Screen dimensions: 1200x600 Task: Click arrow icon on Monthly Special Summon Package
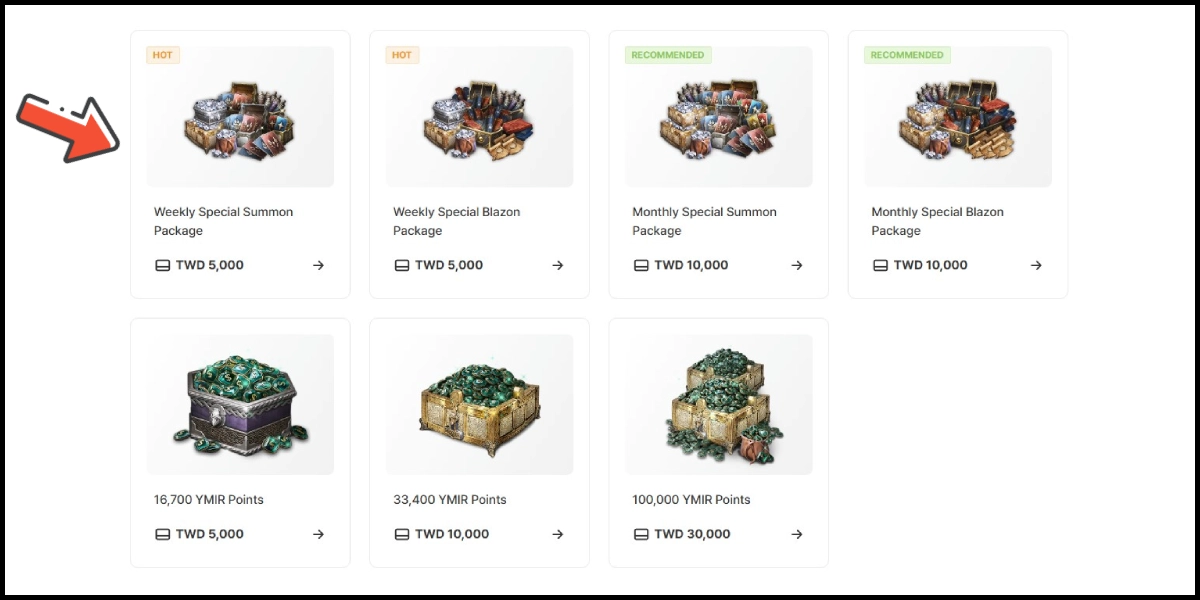click(797, 266)
